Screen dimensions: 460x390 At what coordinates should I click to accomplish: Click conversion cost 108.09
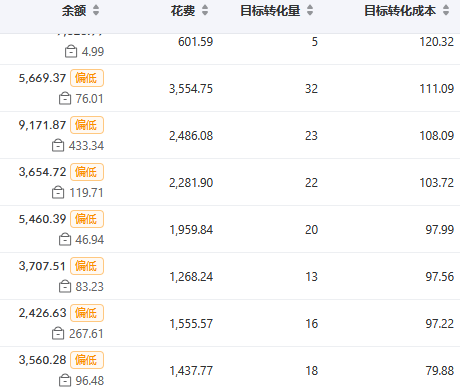[x=436, y=136]
